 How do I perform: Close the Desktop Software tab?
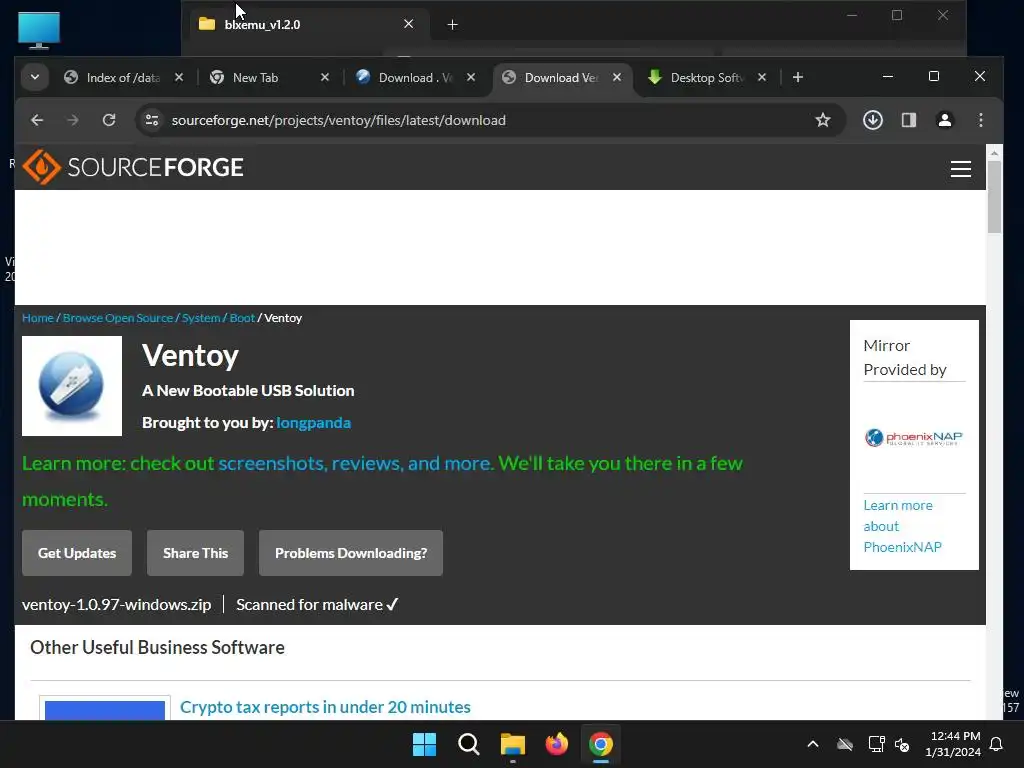[761, 77]
